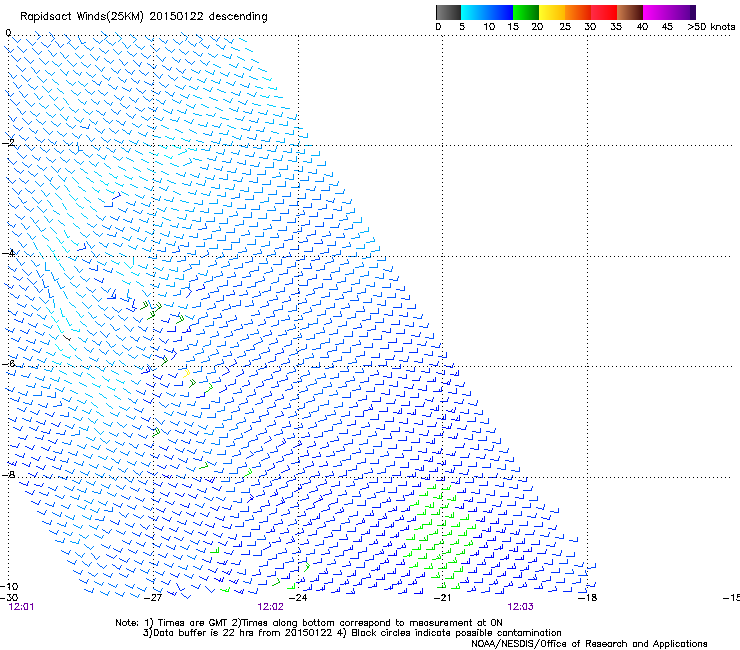The image size is (740, 650).
Task: Click the yellow 20-25 knots color band
Action: point(552,12)
